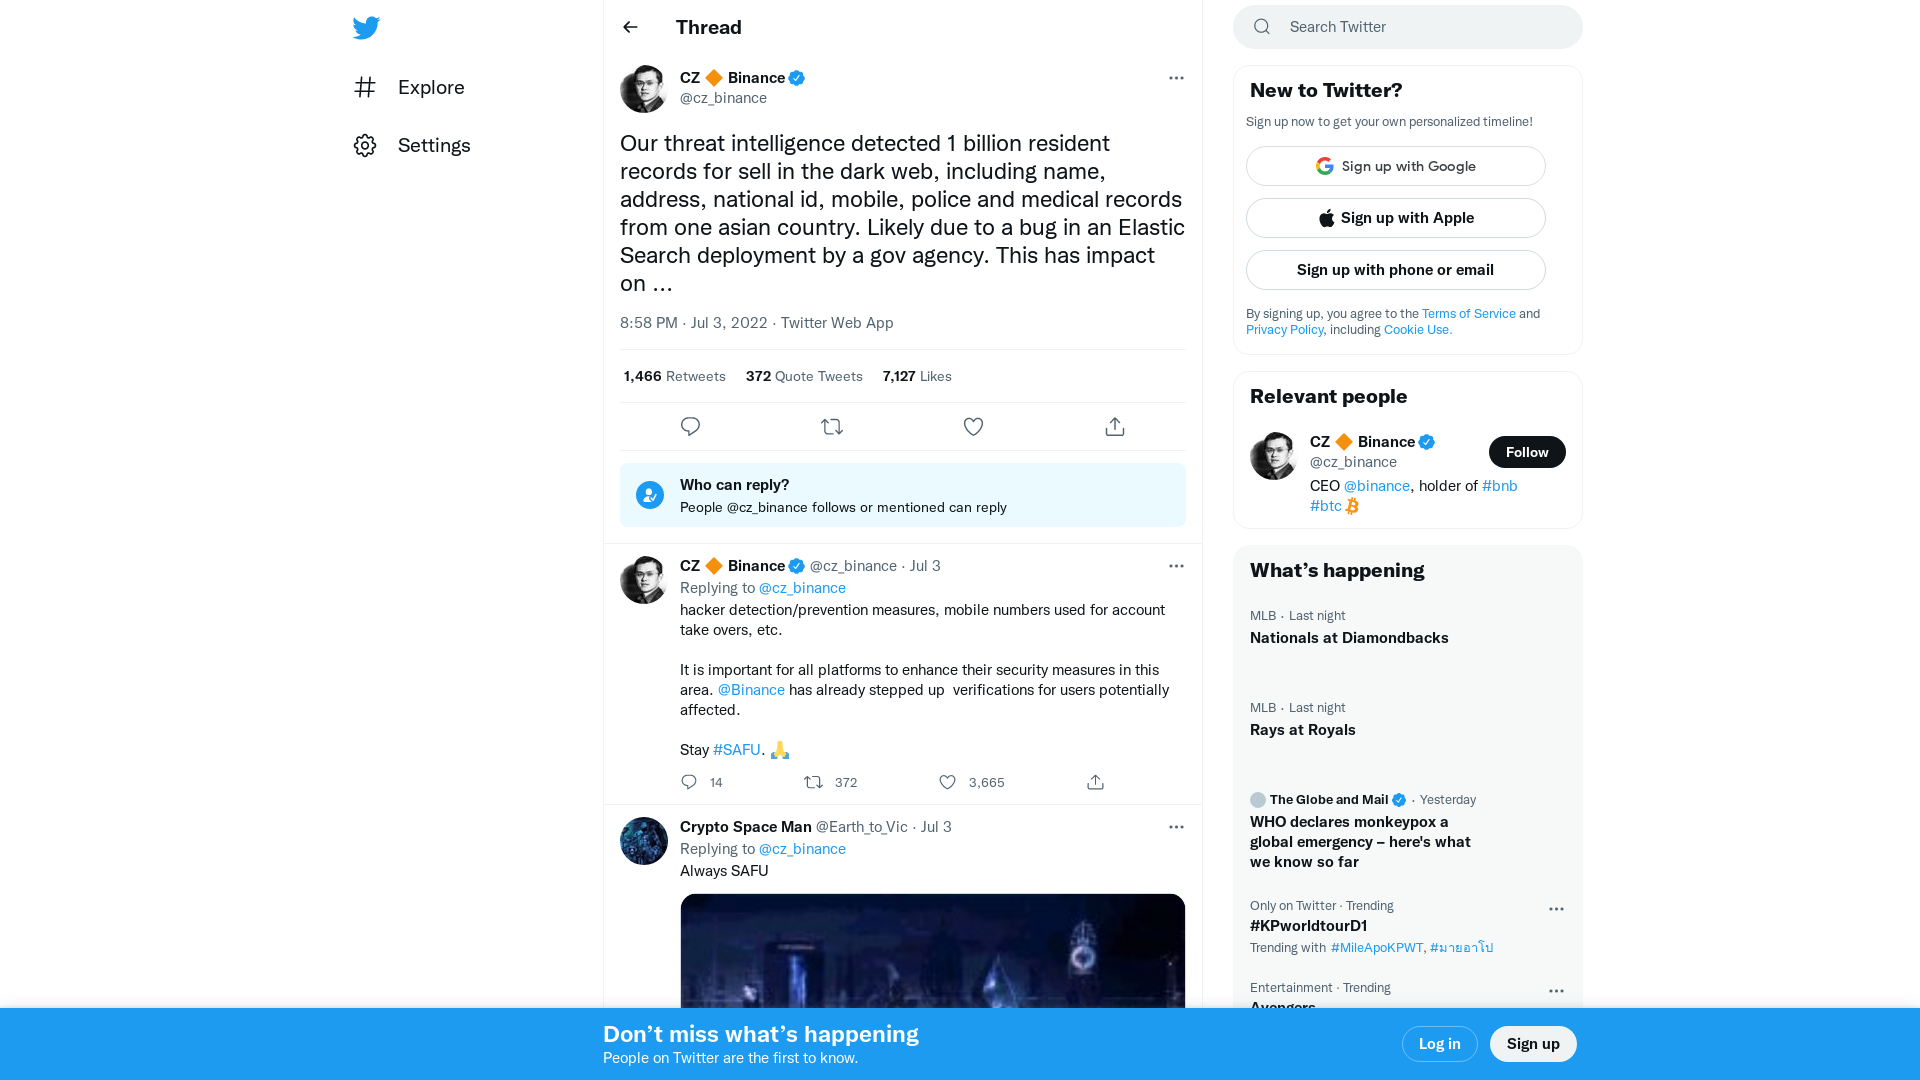The width and height of the screenshot is (1920, 1080).
Task: Open more options on Crypto Space Man's reply
Action: click(x=1176, y=827)
